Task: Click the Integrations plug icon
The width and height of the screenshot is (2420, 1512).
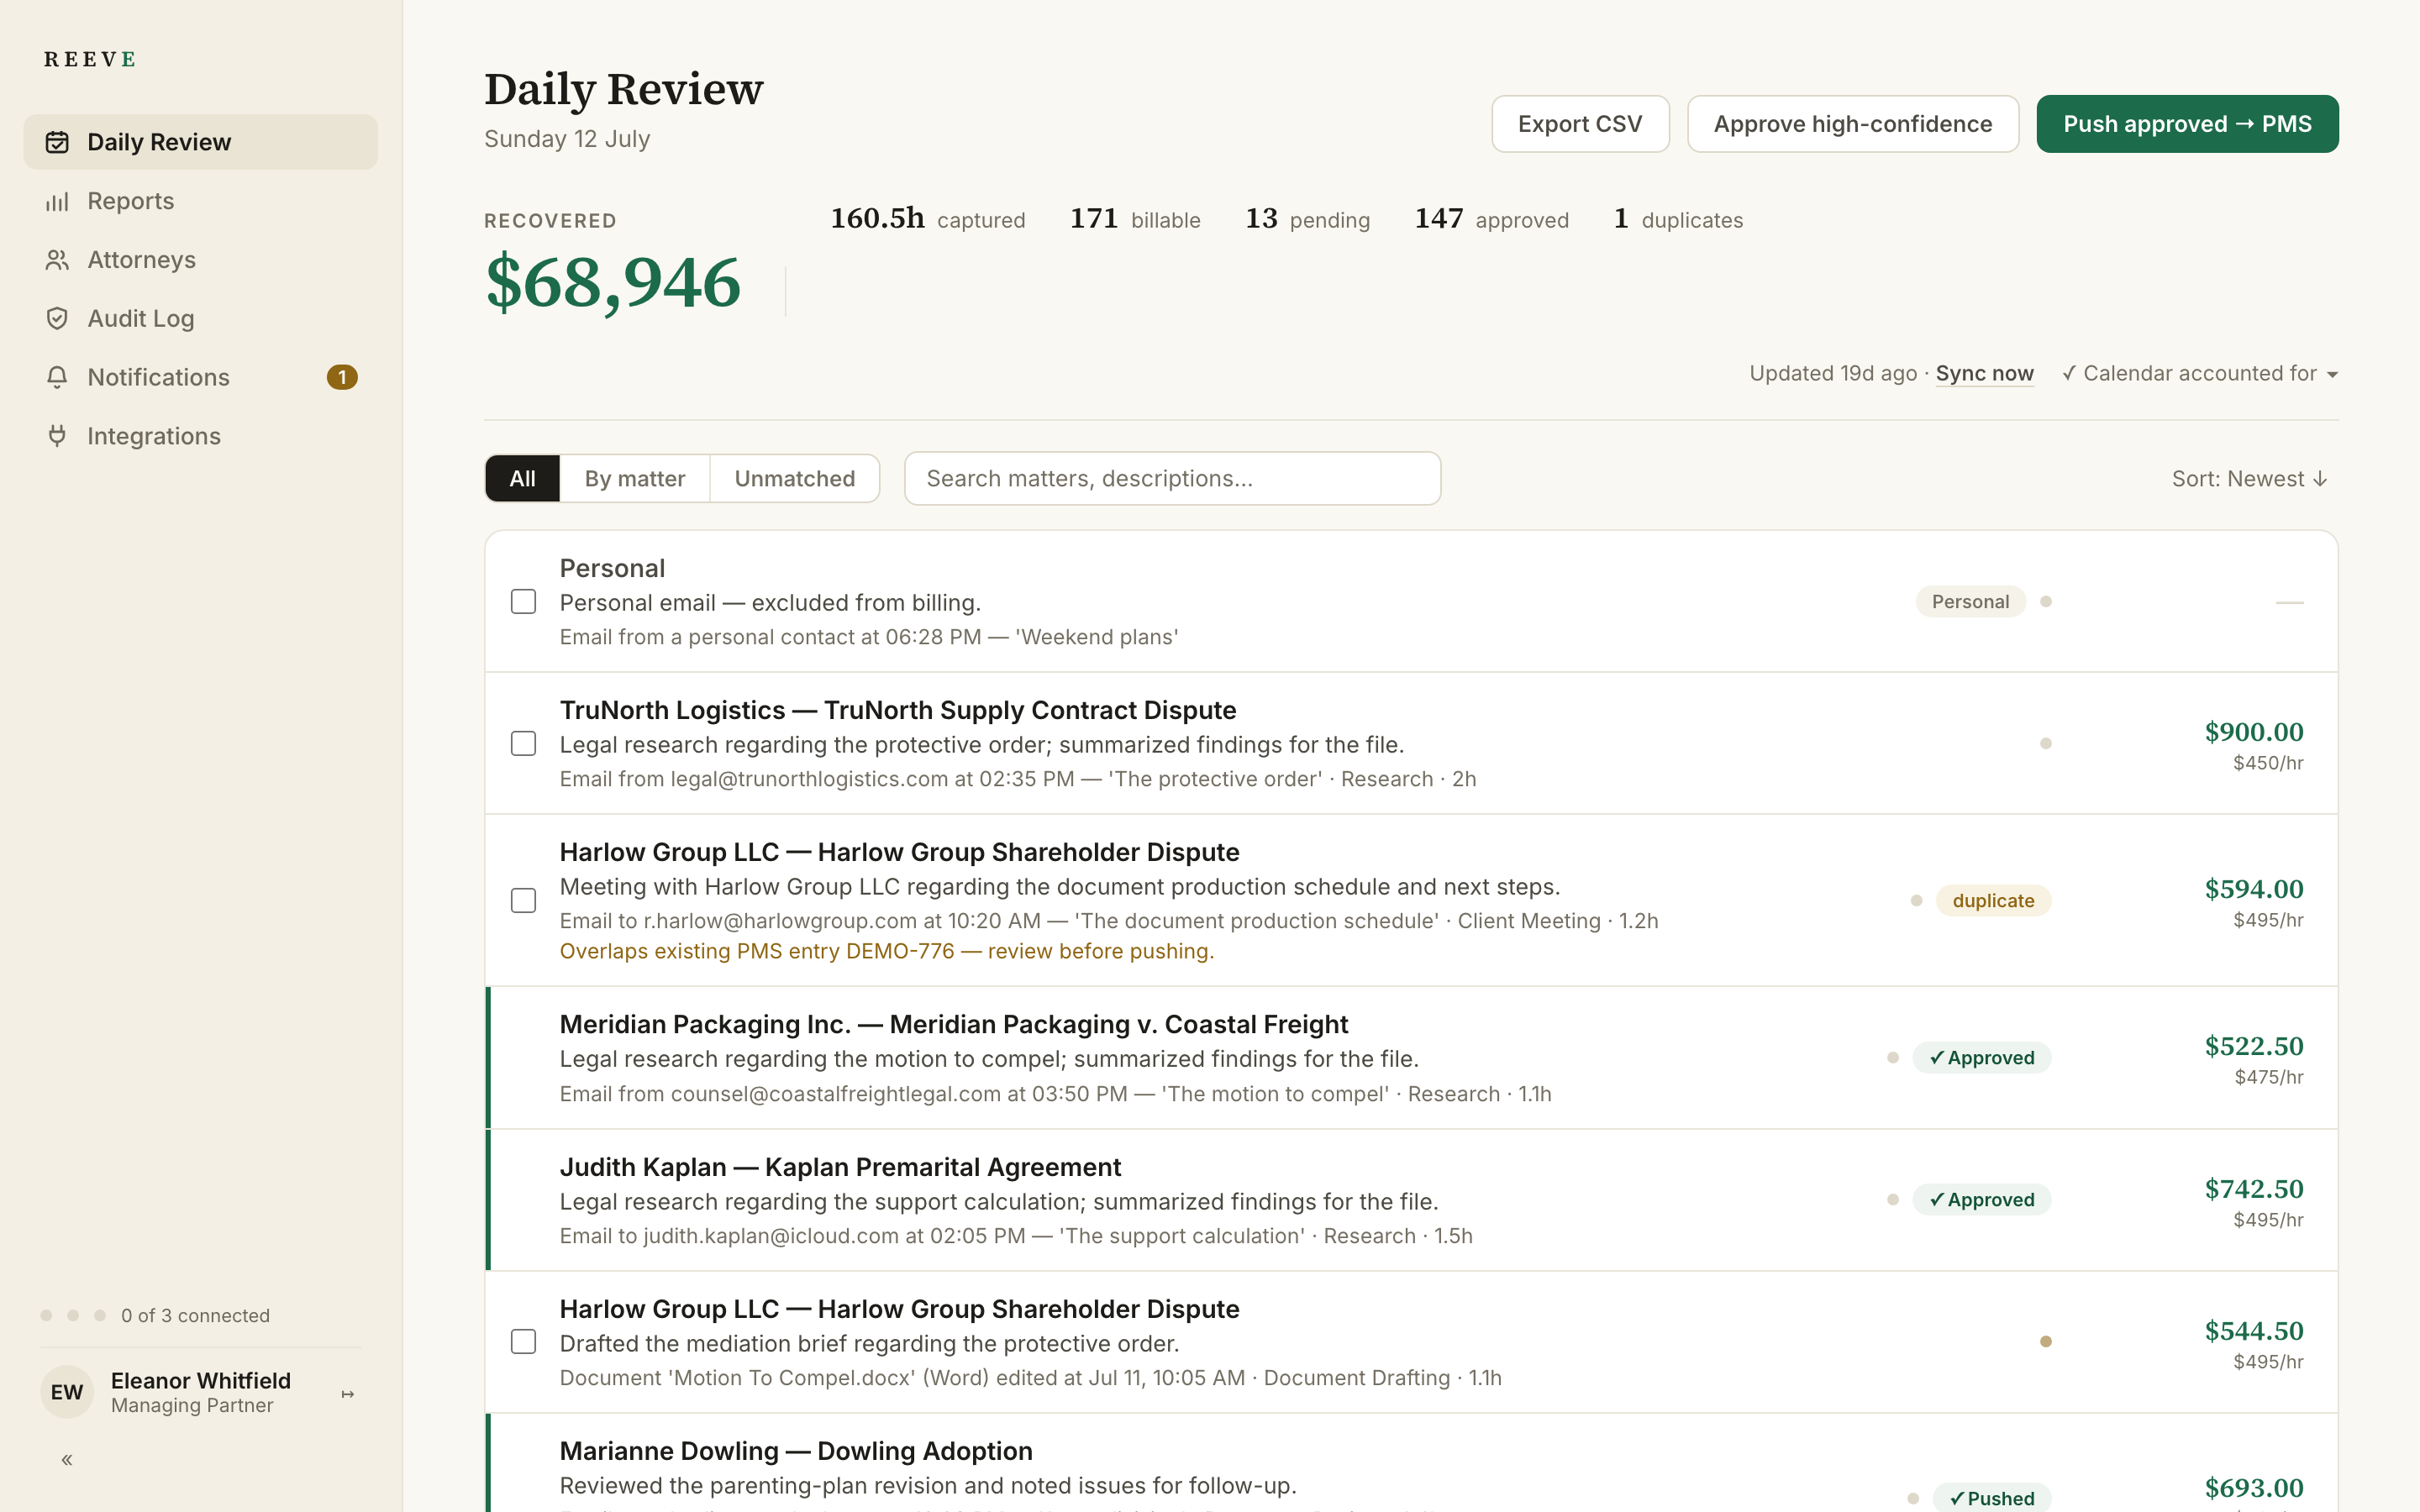Action: [x=57, y=436]
